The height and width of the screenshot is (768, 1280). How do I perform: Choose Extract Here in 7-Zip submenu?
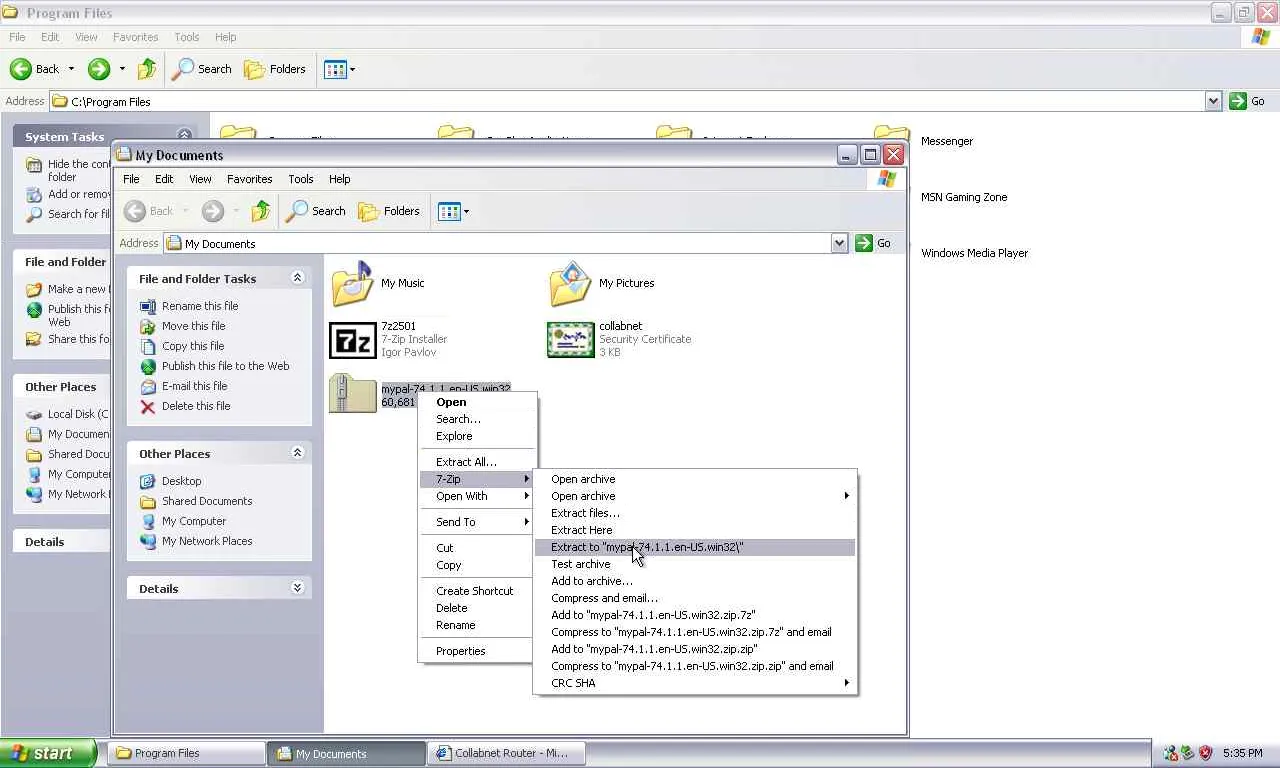tap(695, 530)
